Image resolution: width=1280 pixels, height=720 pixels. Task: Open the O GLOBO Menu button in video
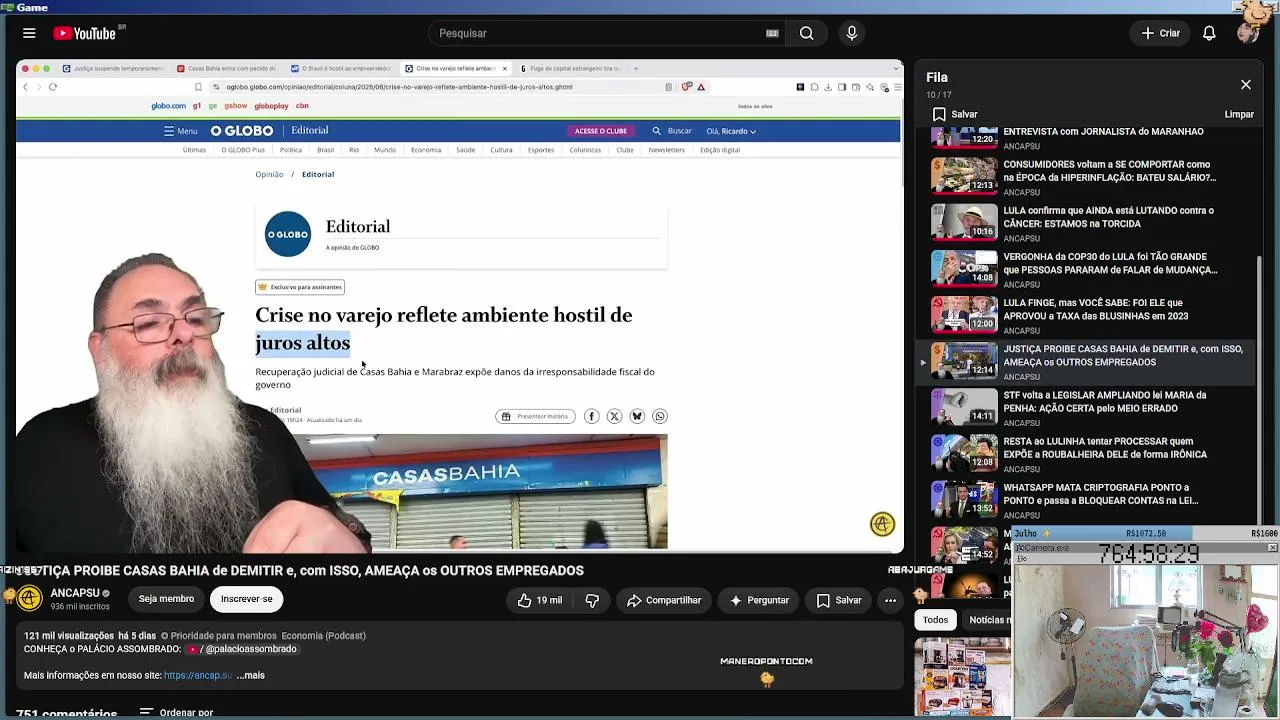coord(181,131)
